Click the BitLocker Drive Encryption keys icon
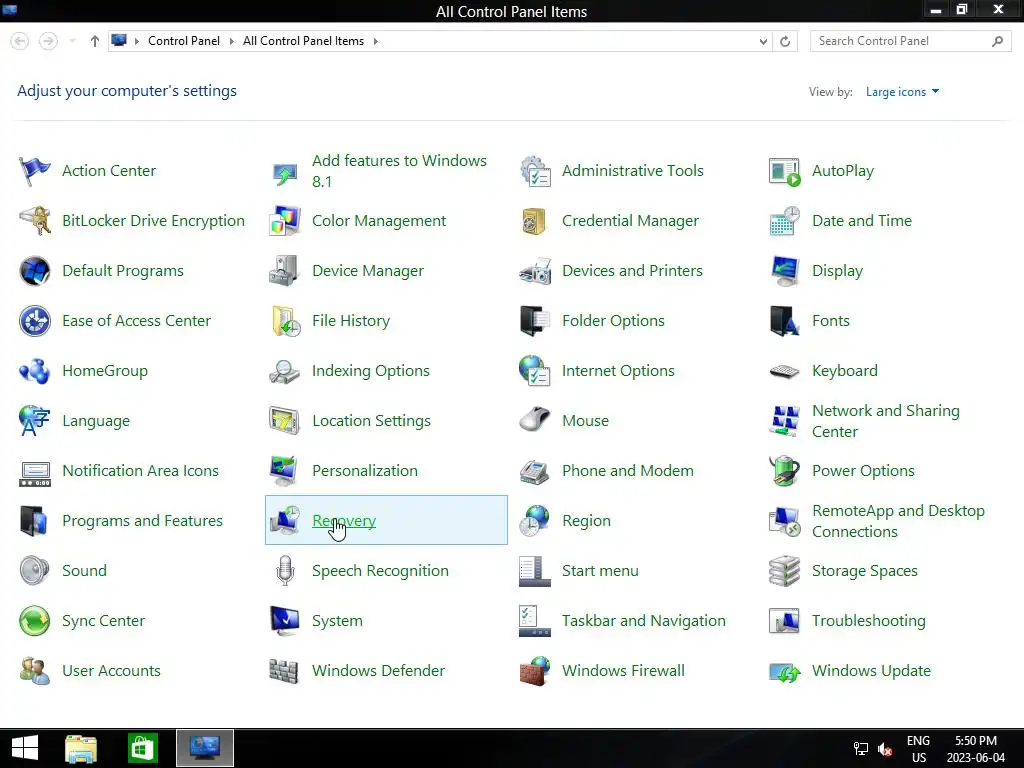1024x768 pixels. point(35,221)
